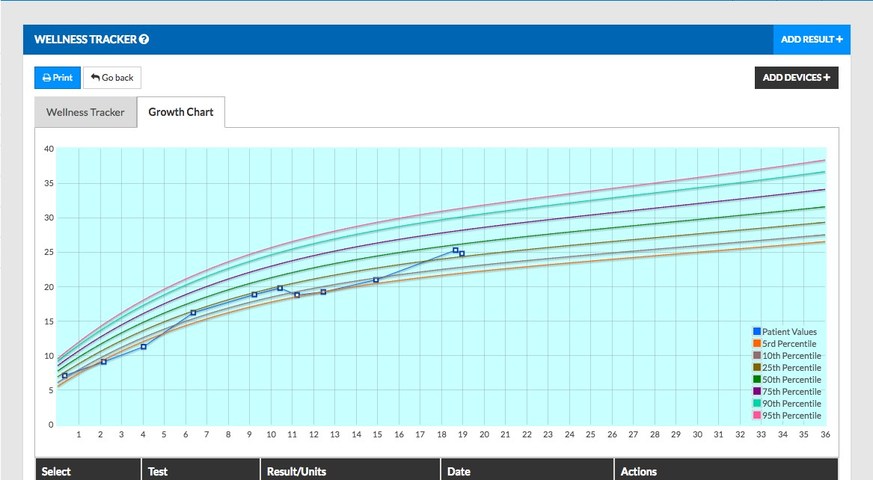Screen dimensions: 873x480
Task: Click the 90th Percentile legend swatch
Action: pyautogui.click(x=757, y=404)
